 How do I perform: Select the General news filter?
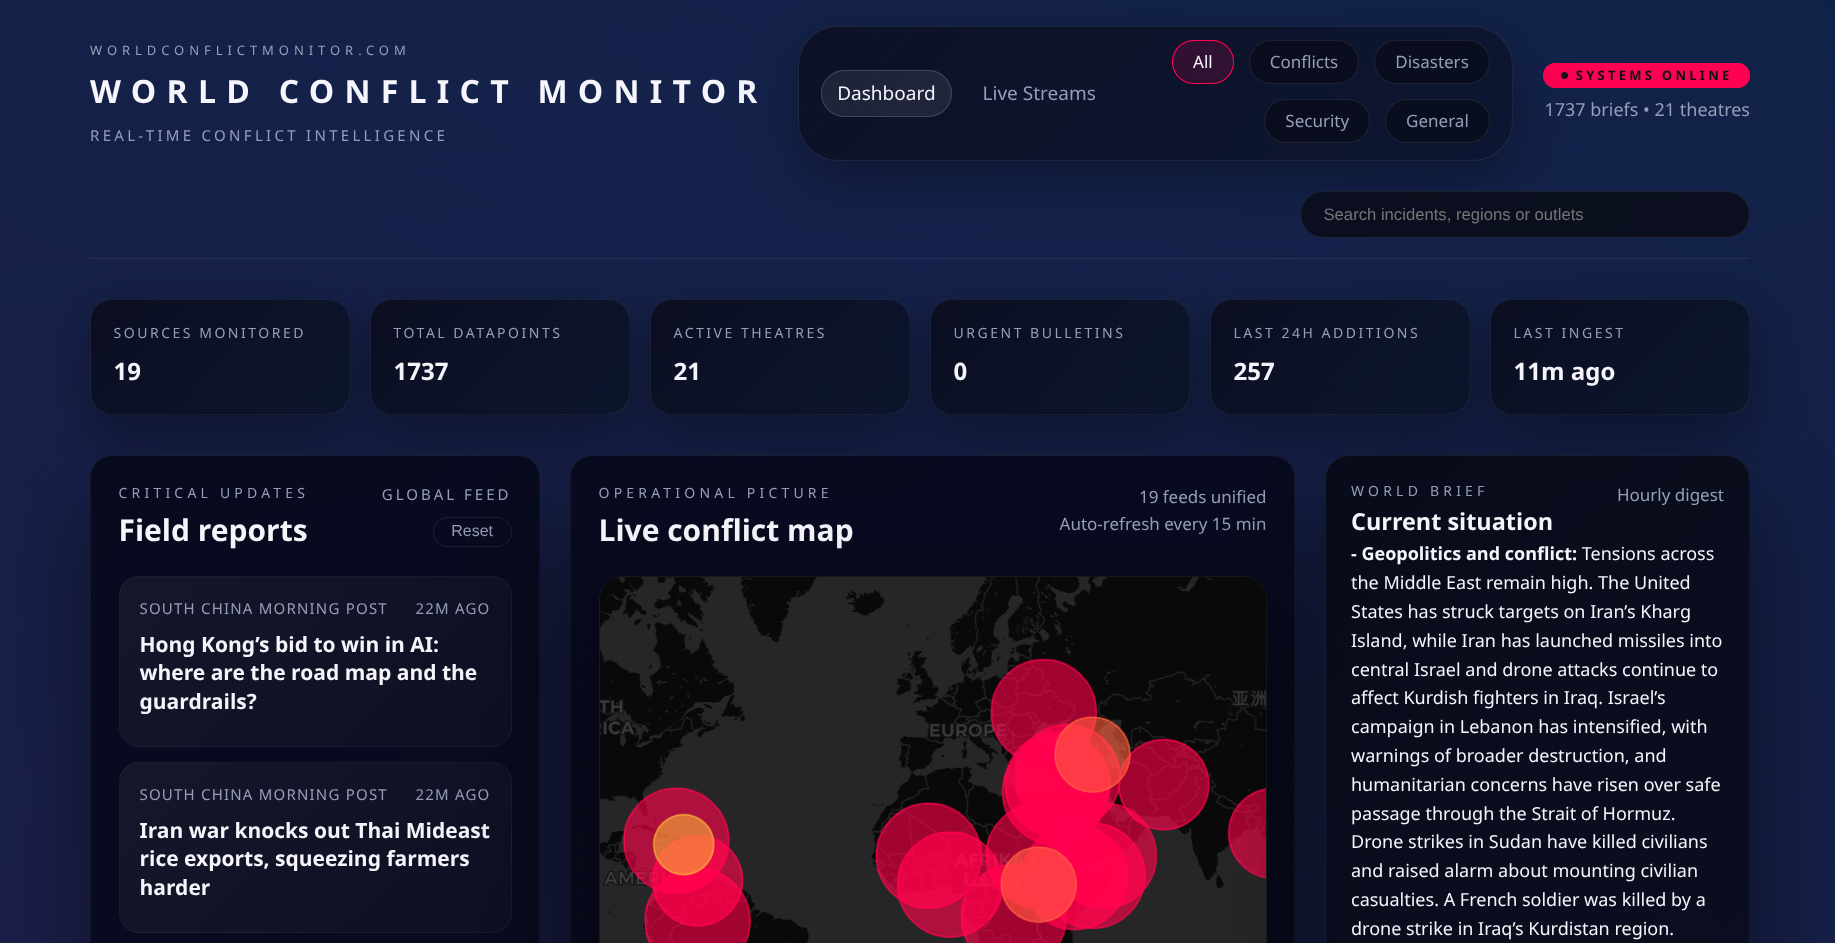click(1437, 121)
